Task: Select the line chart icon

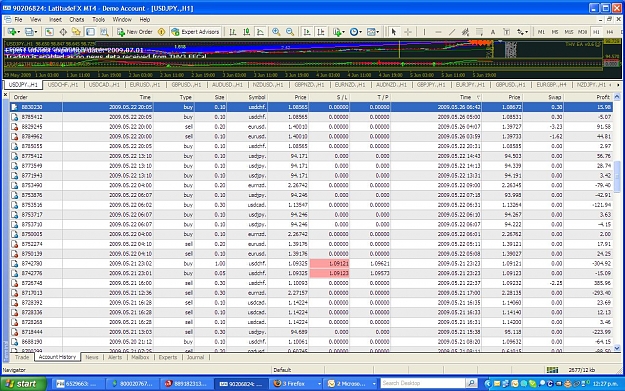Action: 261,32
